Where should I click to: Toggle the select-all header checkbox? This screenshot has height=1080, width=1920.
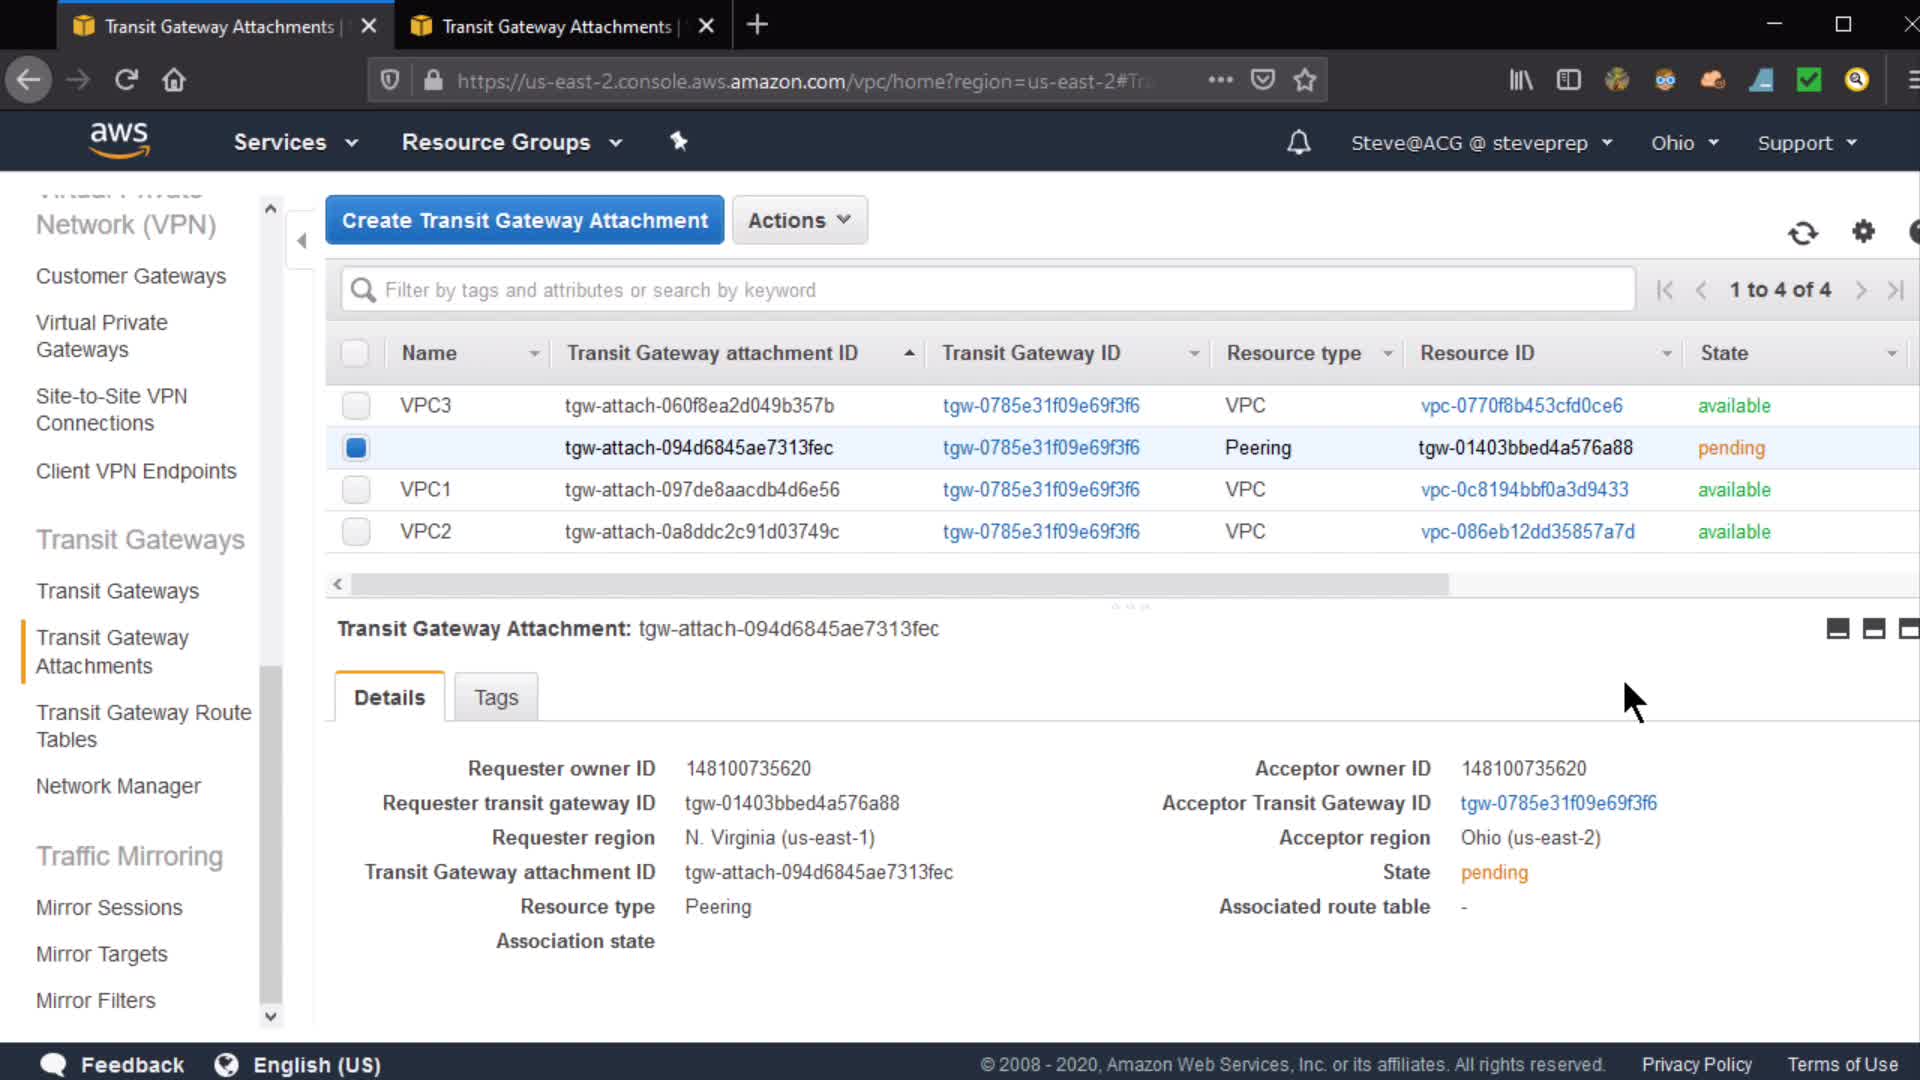click(x=355, y=353)
